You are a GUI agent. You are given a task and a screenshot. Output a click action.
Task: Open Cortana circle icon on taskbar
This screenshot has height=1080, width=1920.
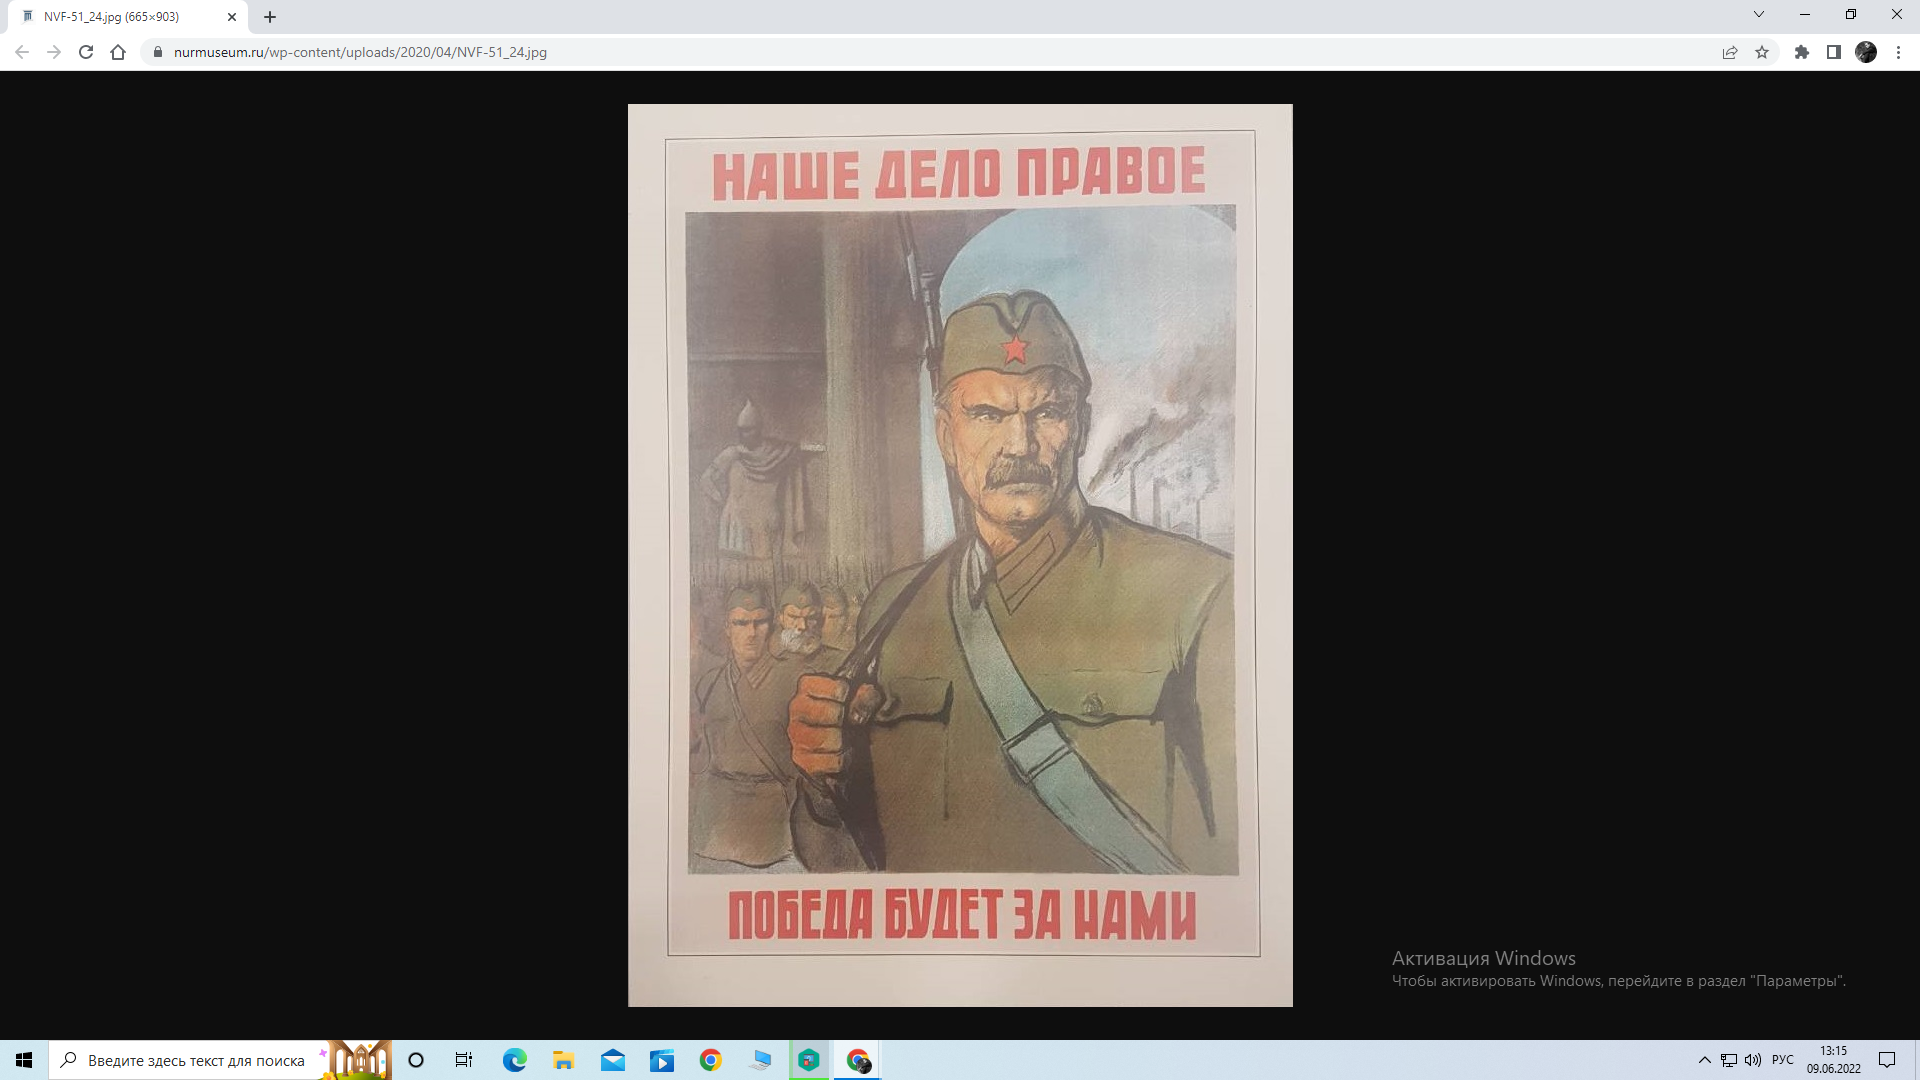tap(416, 1060)
